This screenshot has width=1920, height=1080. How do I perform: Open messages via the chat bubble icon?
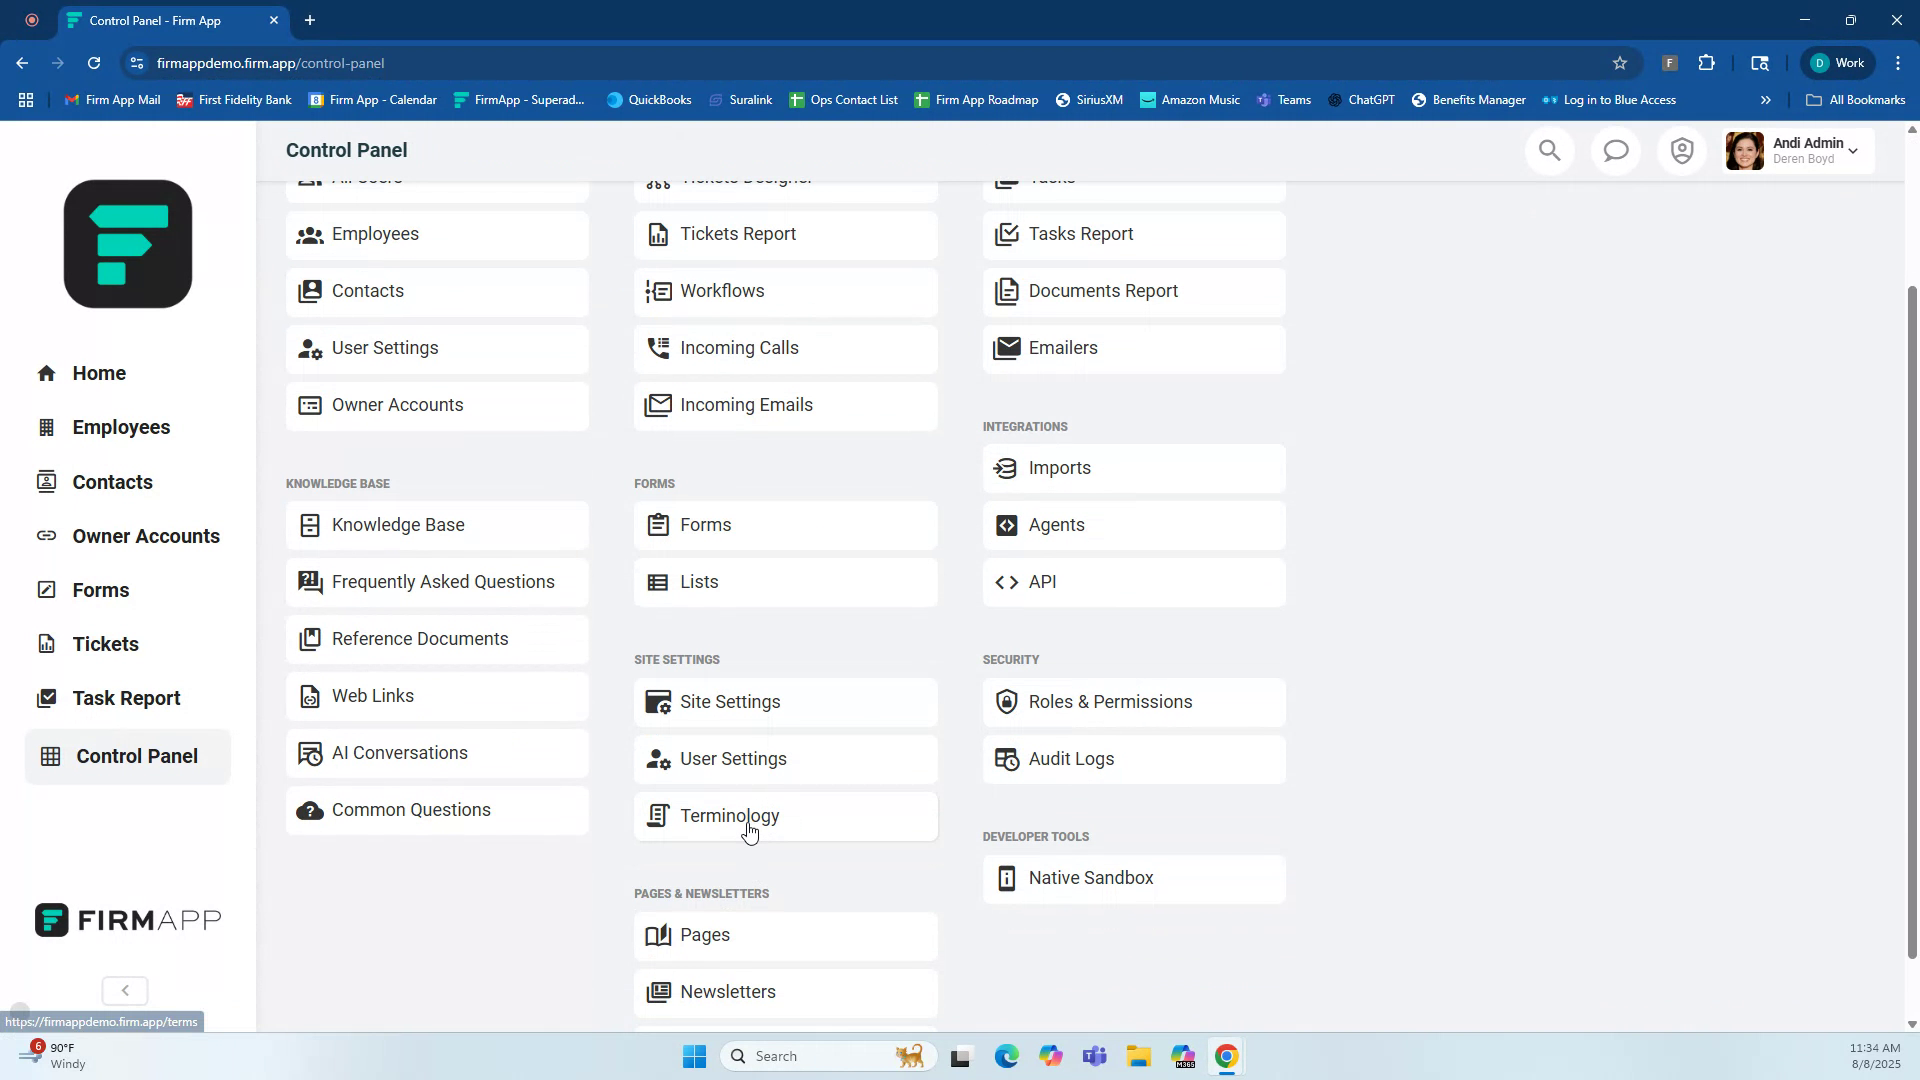pos(1615,150)
